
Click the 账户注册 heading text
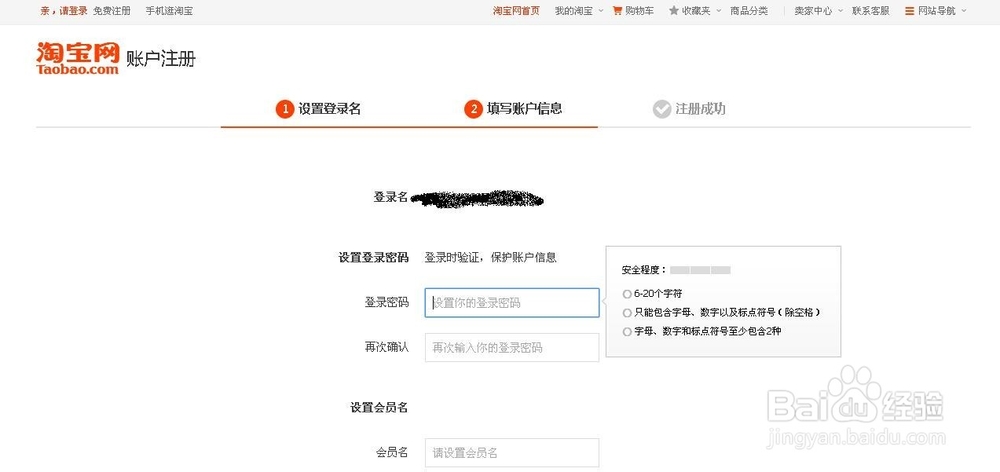point(161,59)
